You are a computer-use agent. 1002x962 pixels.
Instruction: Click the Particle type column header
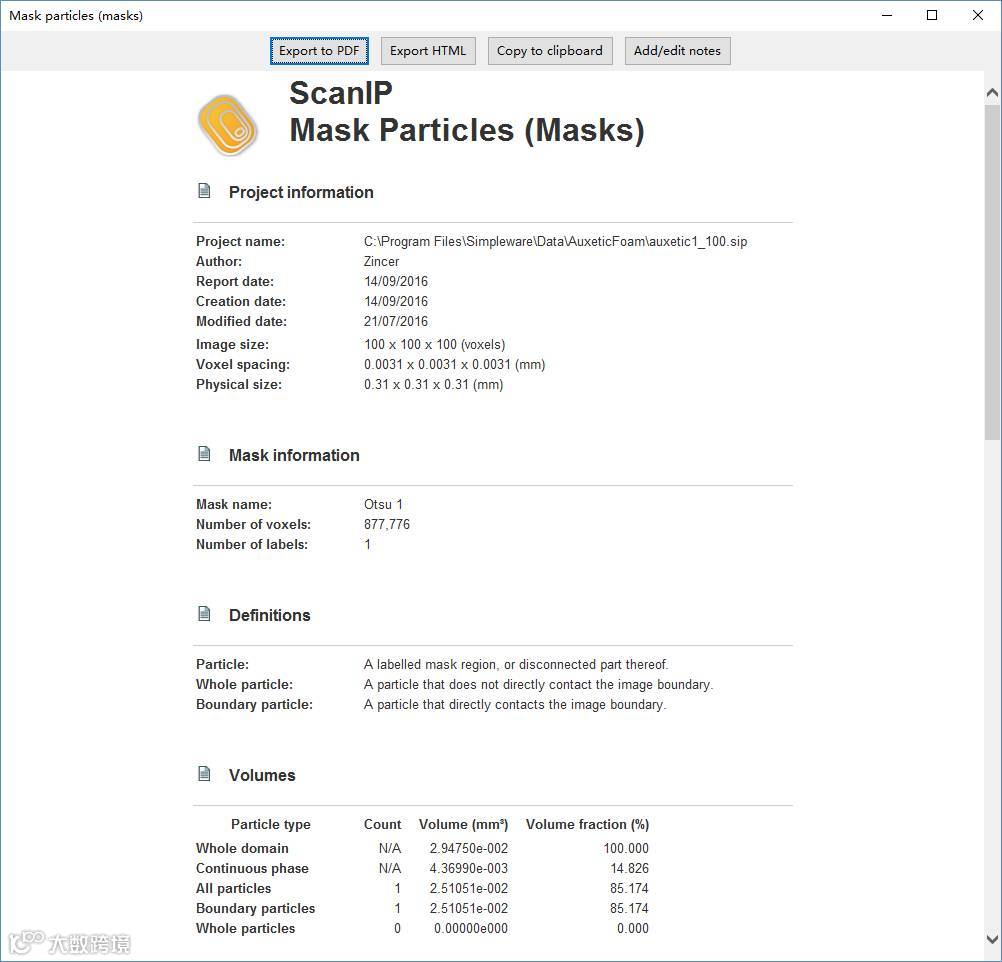tap(271, 825)
